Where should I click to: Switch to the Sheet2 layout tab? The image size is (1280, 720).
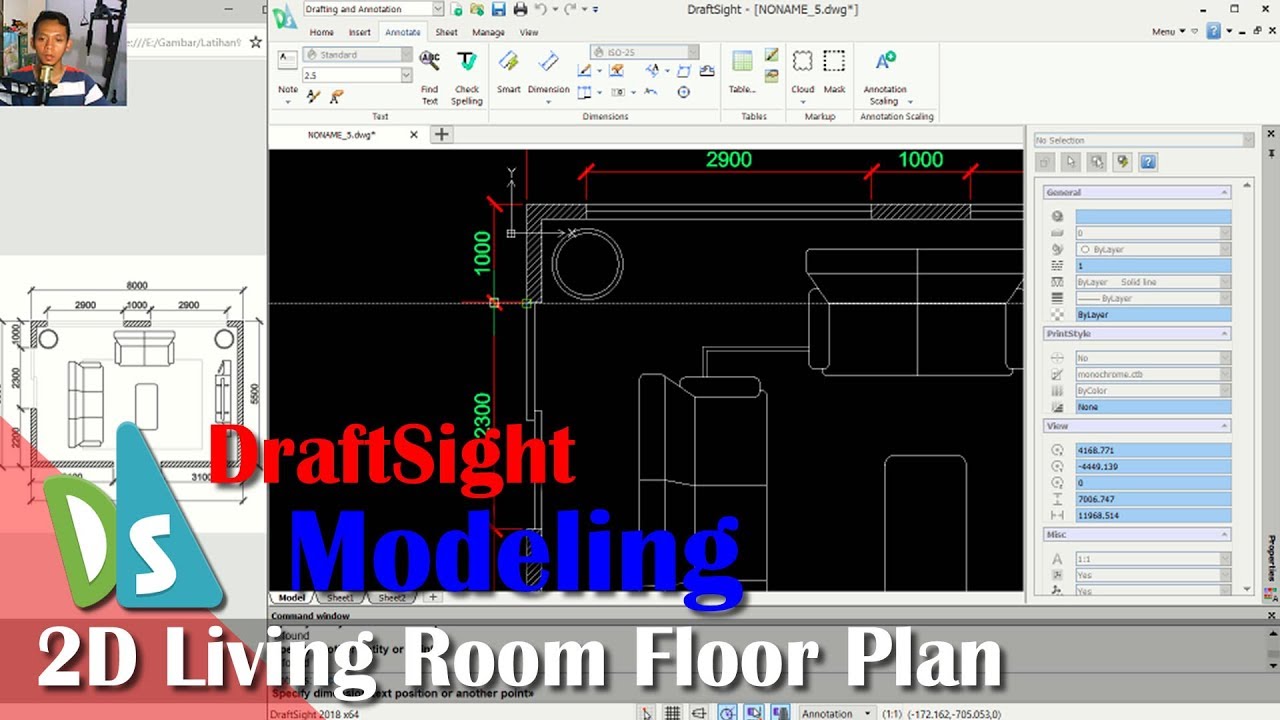point(393,598)
